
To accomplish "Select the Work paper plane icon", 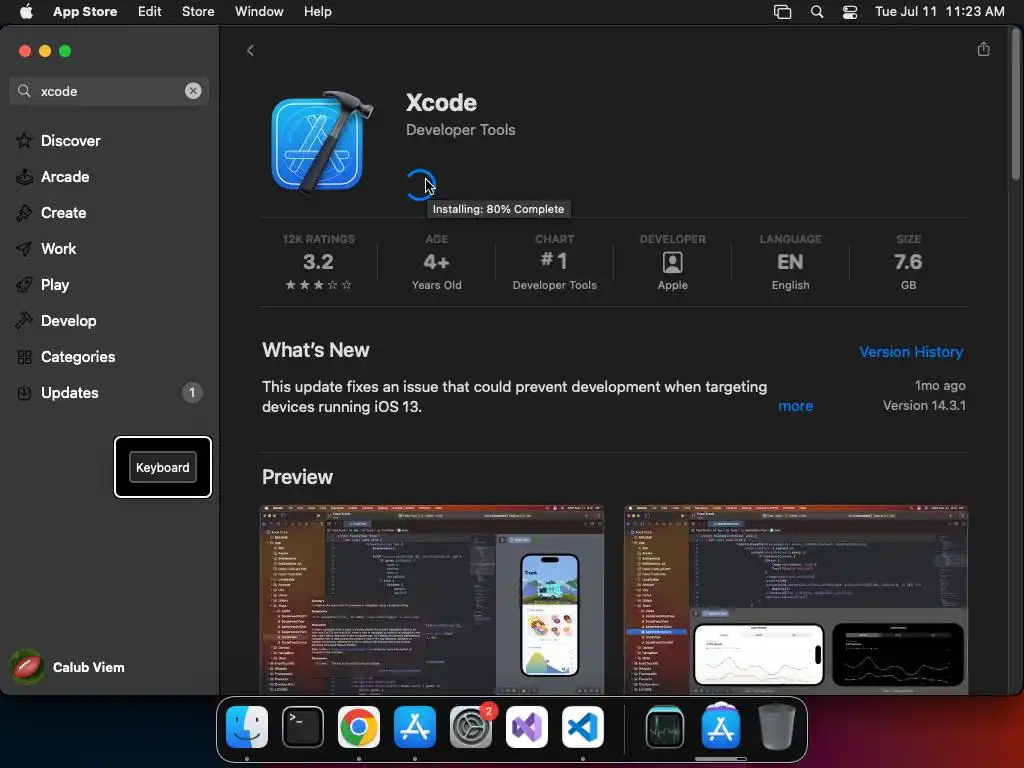I will click(x=24, y=248).
